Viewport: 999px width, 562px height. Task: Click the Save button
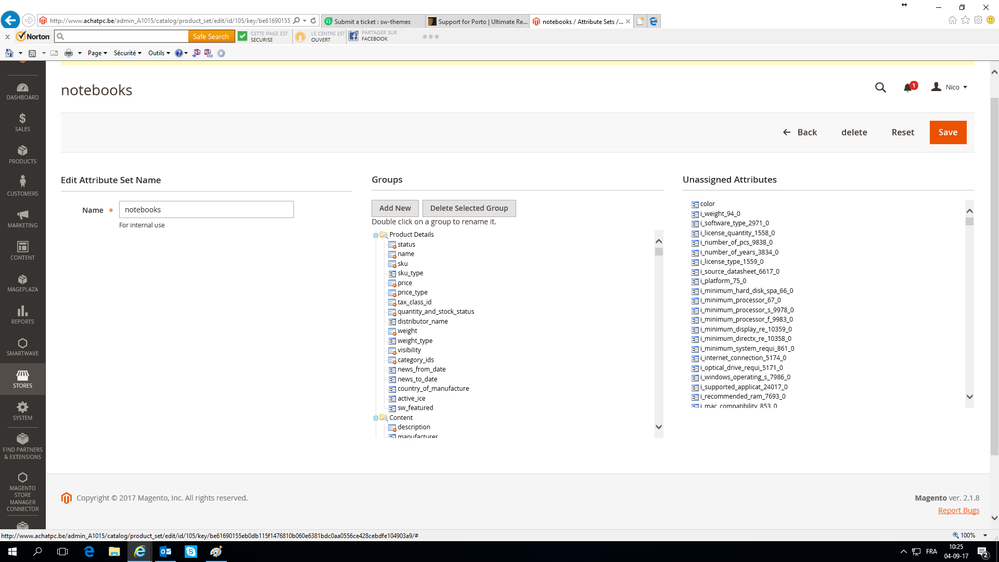[947, 133]
